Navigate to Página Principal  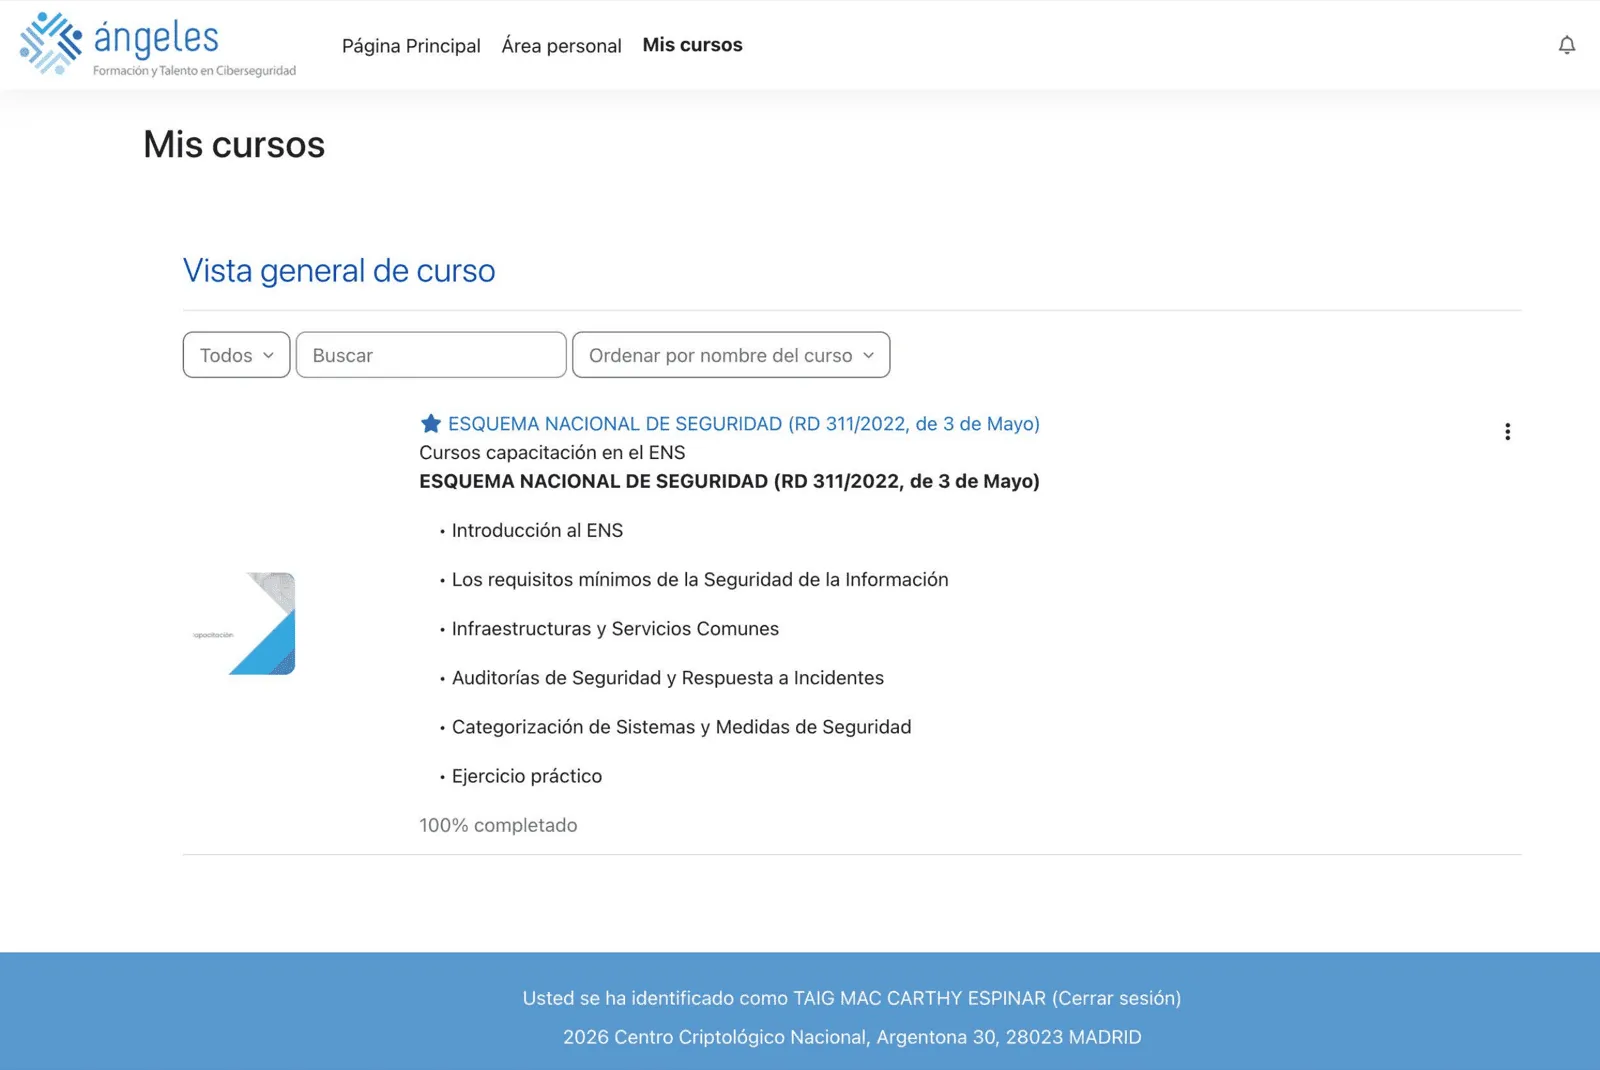coord(411,45)
